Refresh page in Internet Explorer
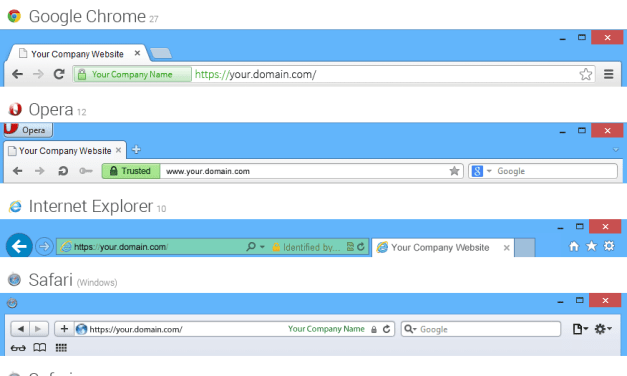This screenshot has height=376, width=627. pos(361,247)
